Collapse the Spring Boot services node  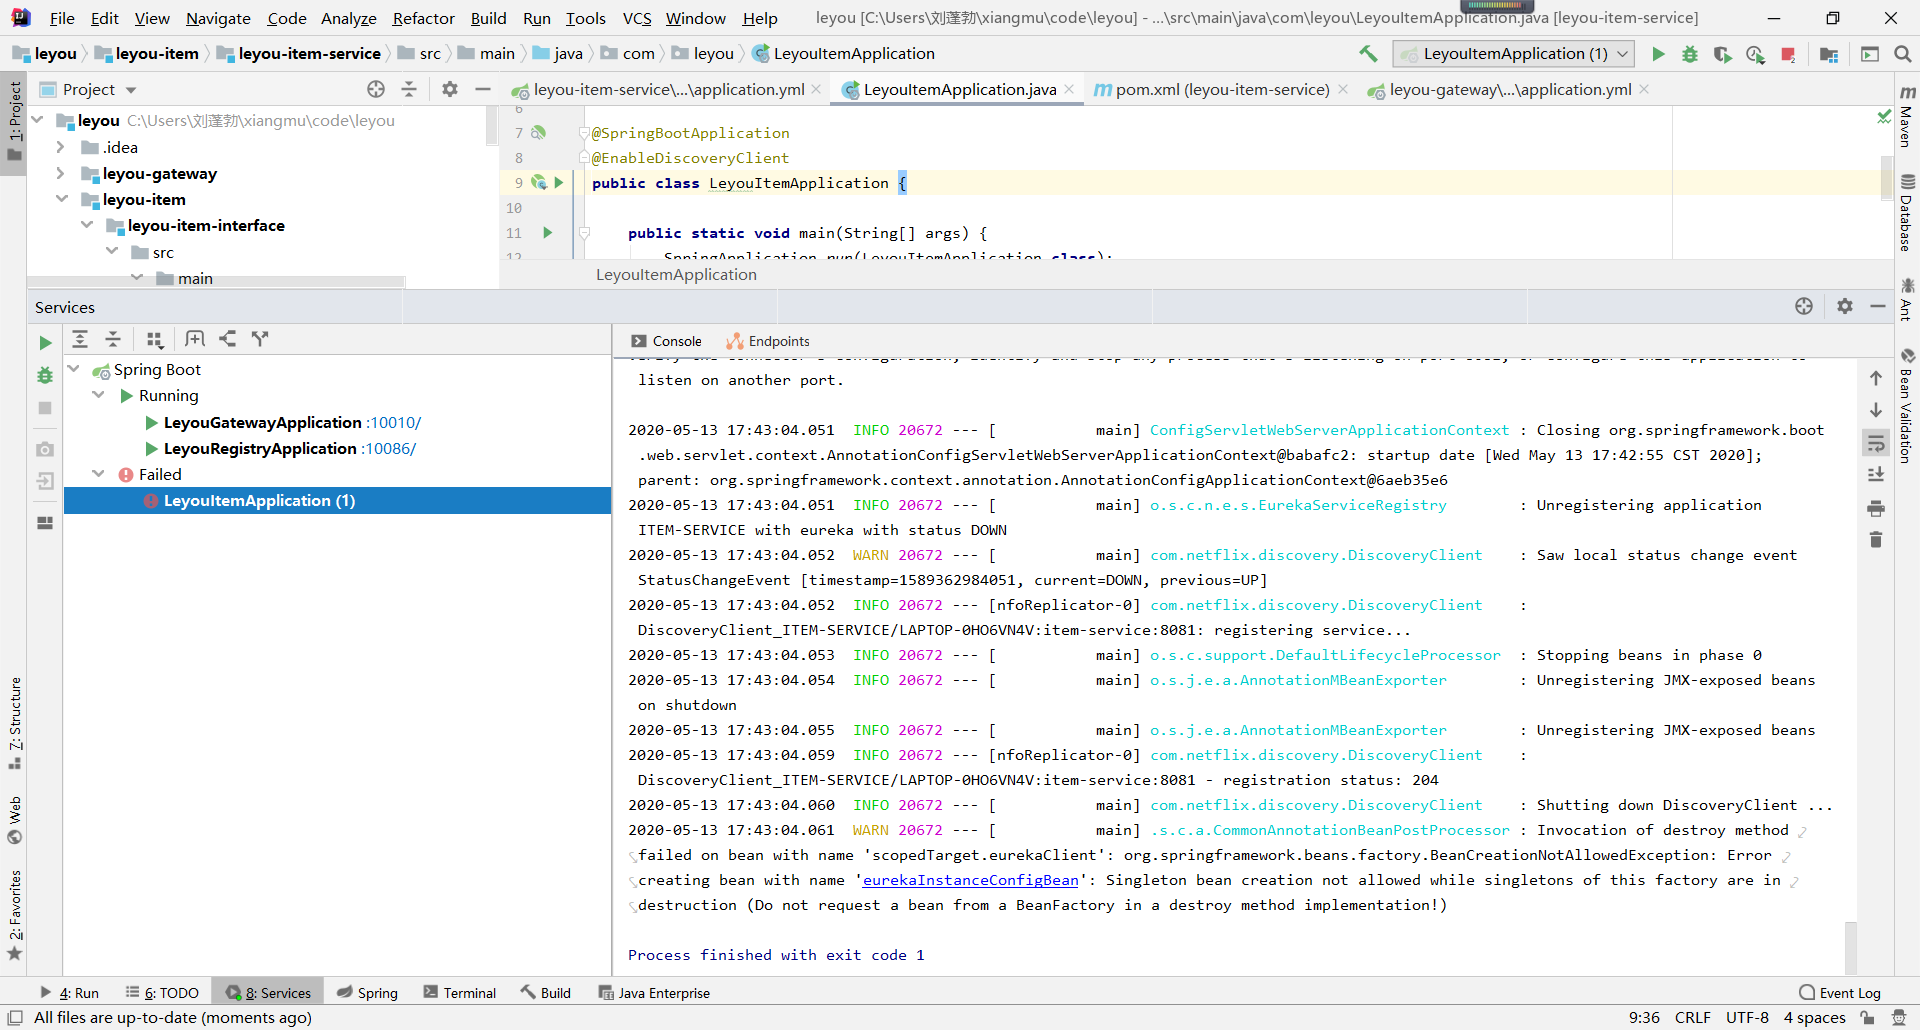(x=73, y=369)
